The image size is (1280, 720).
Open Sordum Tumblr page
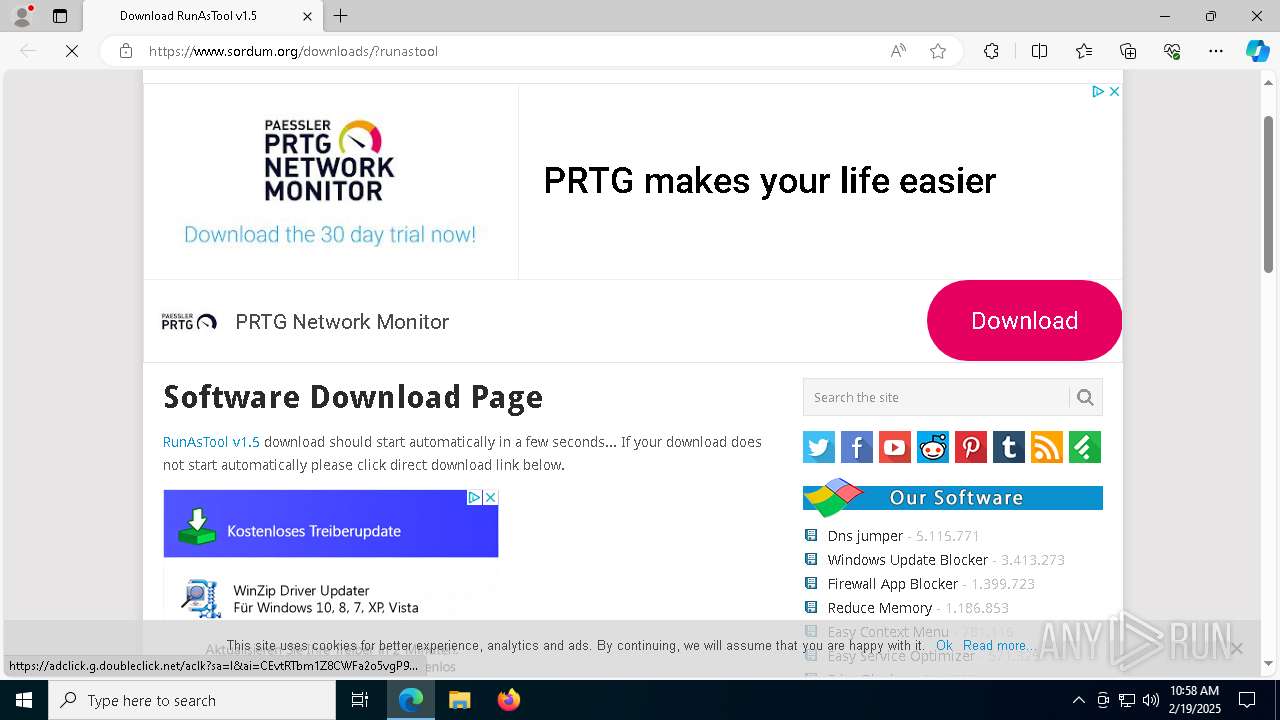pyautogui.click(x=1009, y=447)
